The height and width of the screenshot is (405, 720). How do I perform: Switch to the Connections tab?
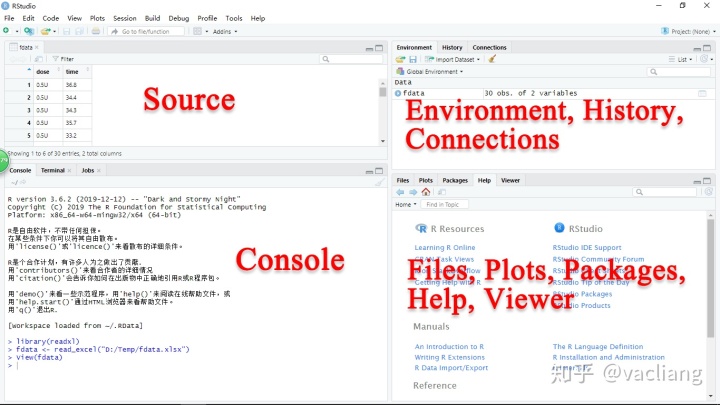click(489, 47)
